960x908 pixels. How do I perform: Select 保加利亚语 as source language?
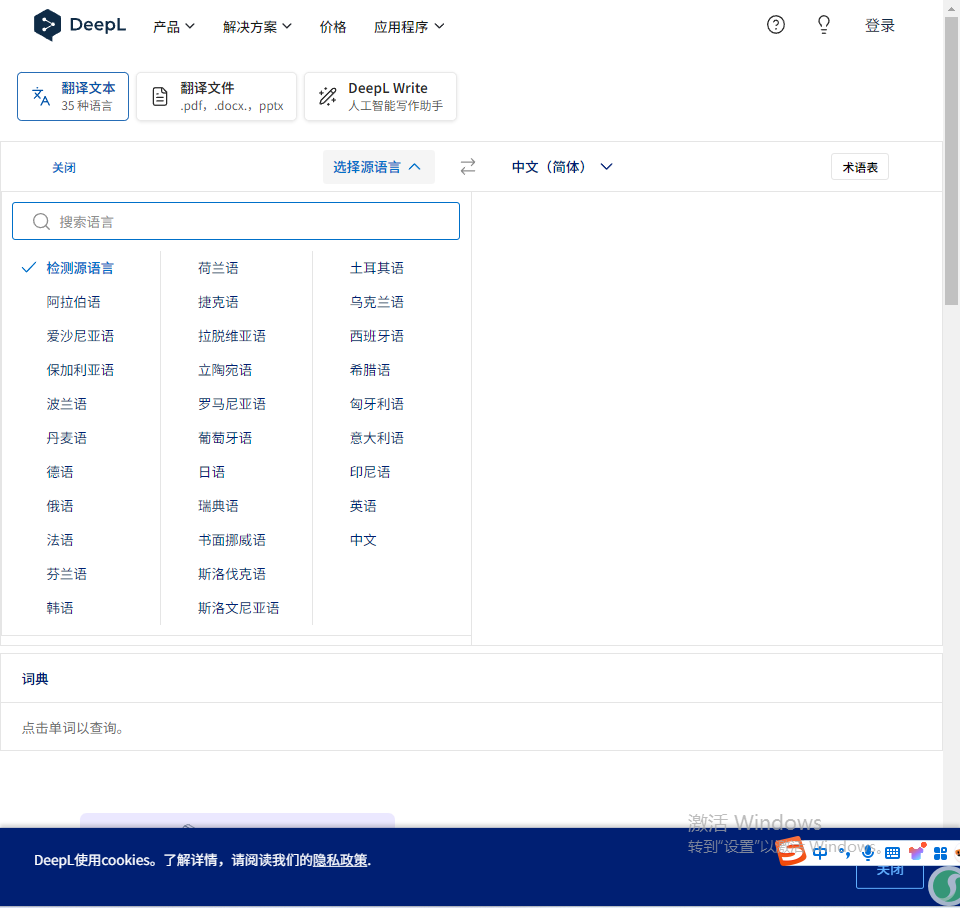(x=80, y=370)
